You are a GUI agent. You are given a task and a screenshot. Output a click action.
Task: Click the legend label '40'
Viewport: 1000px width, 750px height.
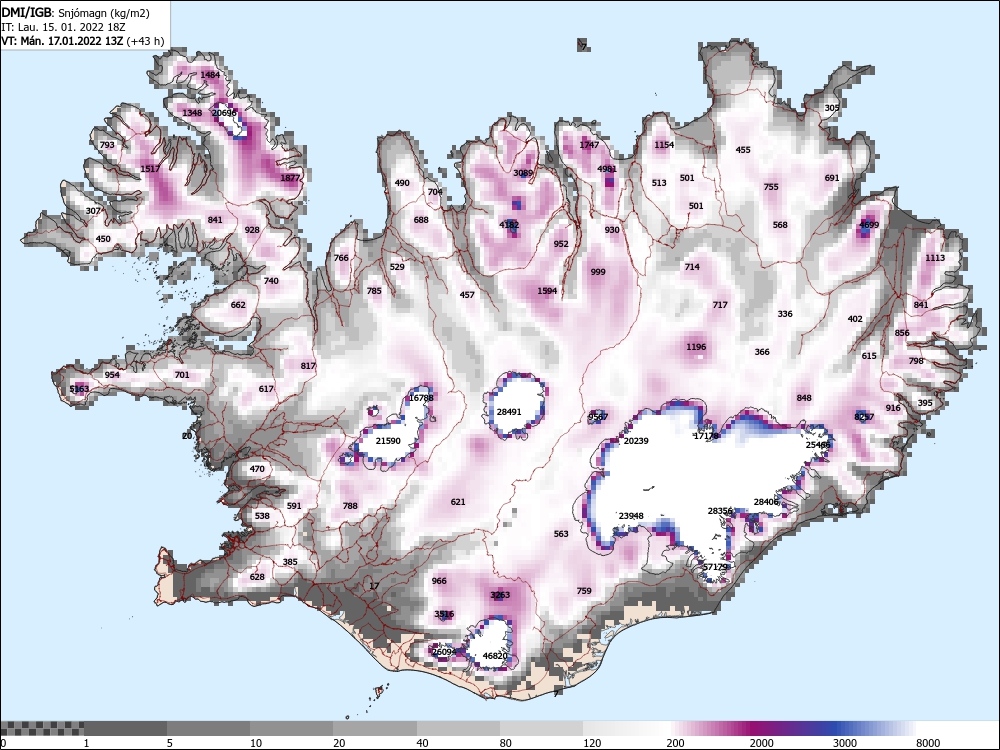coord(423,742)
